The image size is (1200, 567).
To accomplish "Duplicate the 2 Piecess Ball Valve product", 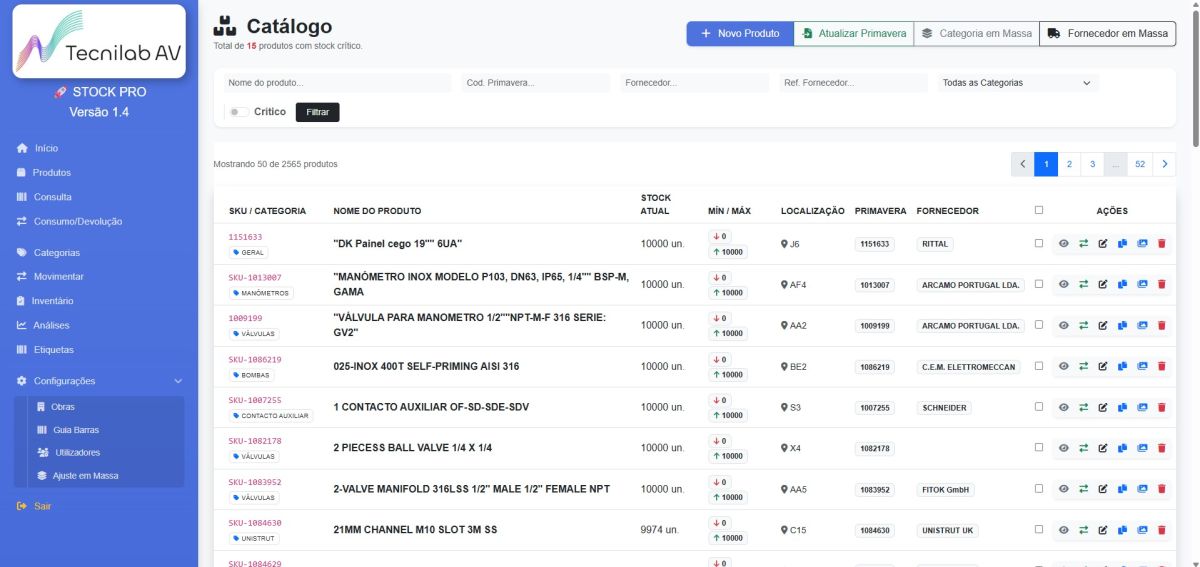I will pos(1122,448).
